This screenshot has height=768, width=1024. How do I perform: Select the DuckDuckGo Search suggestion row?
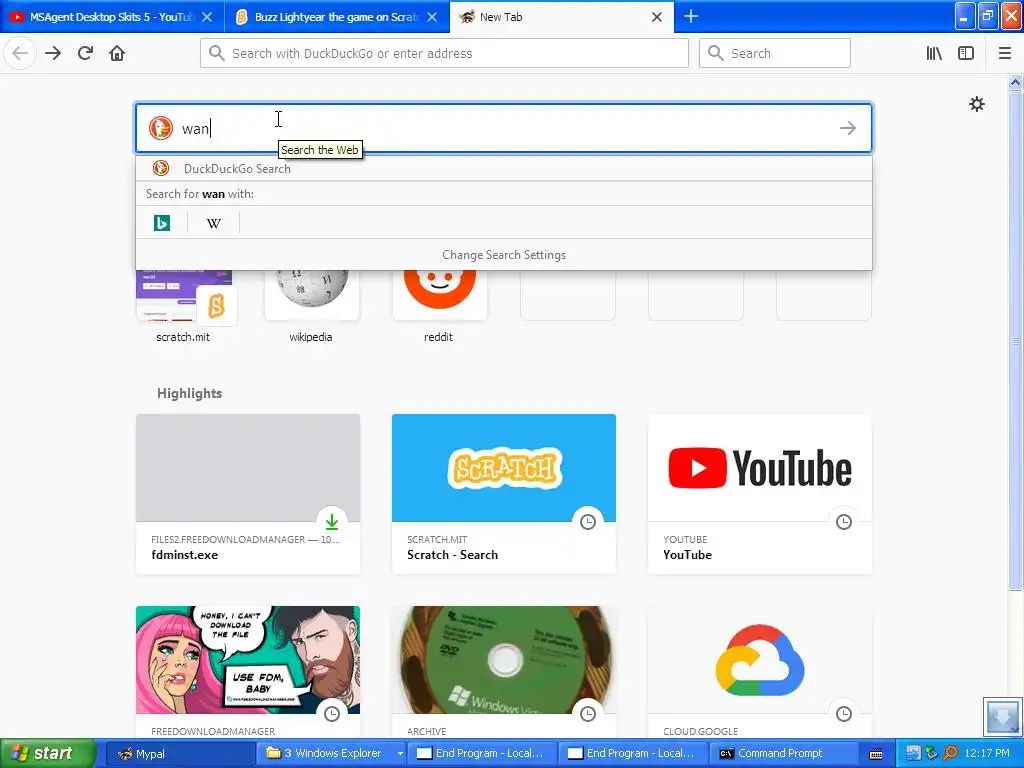click(504, 168)
